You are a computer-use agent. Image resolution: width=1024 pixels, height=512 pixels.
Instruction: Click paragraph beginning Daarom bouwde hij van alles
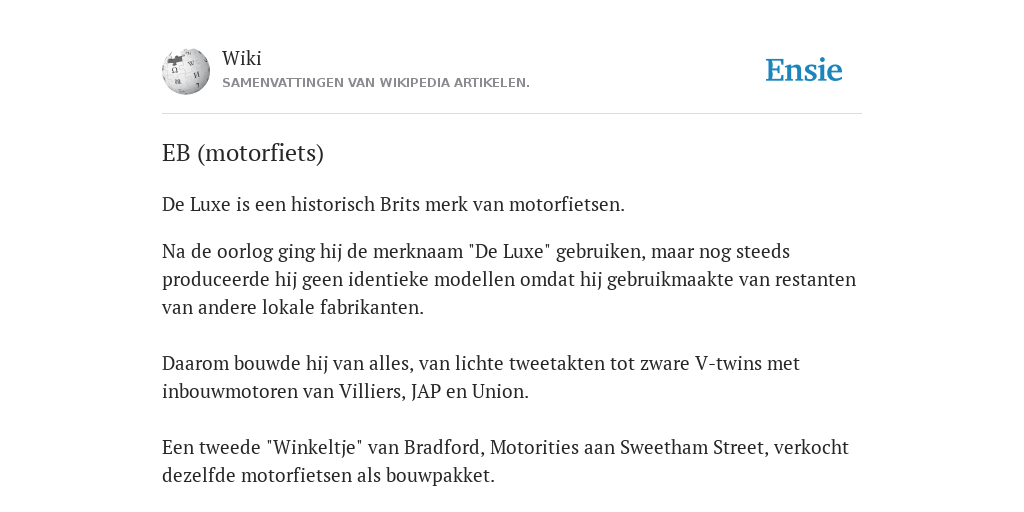pyautogui.click(x=481, y=377)
